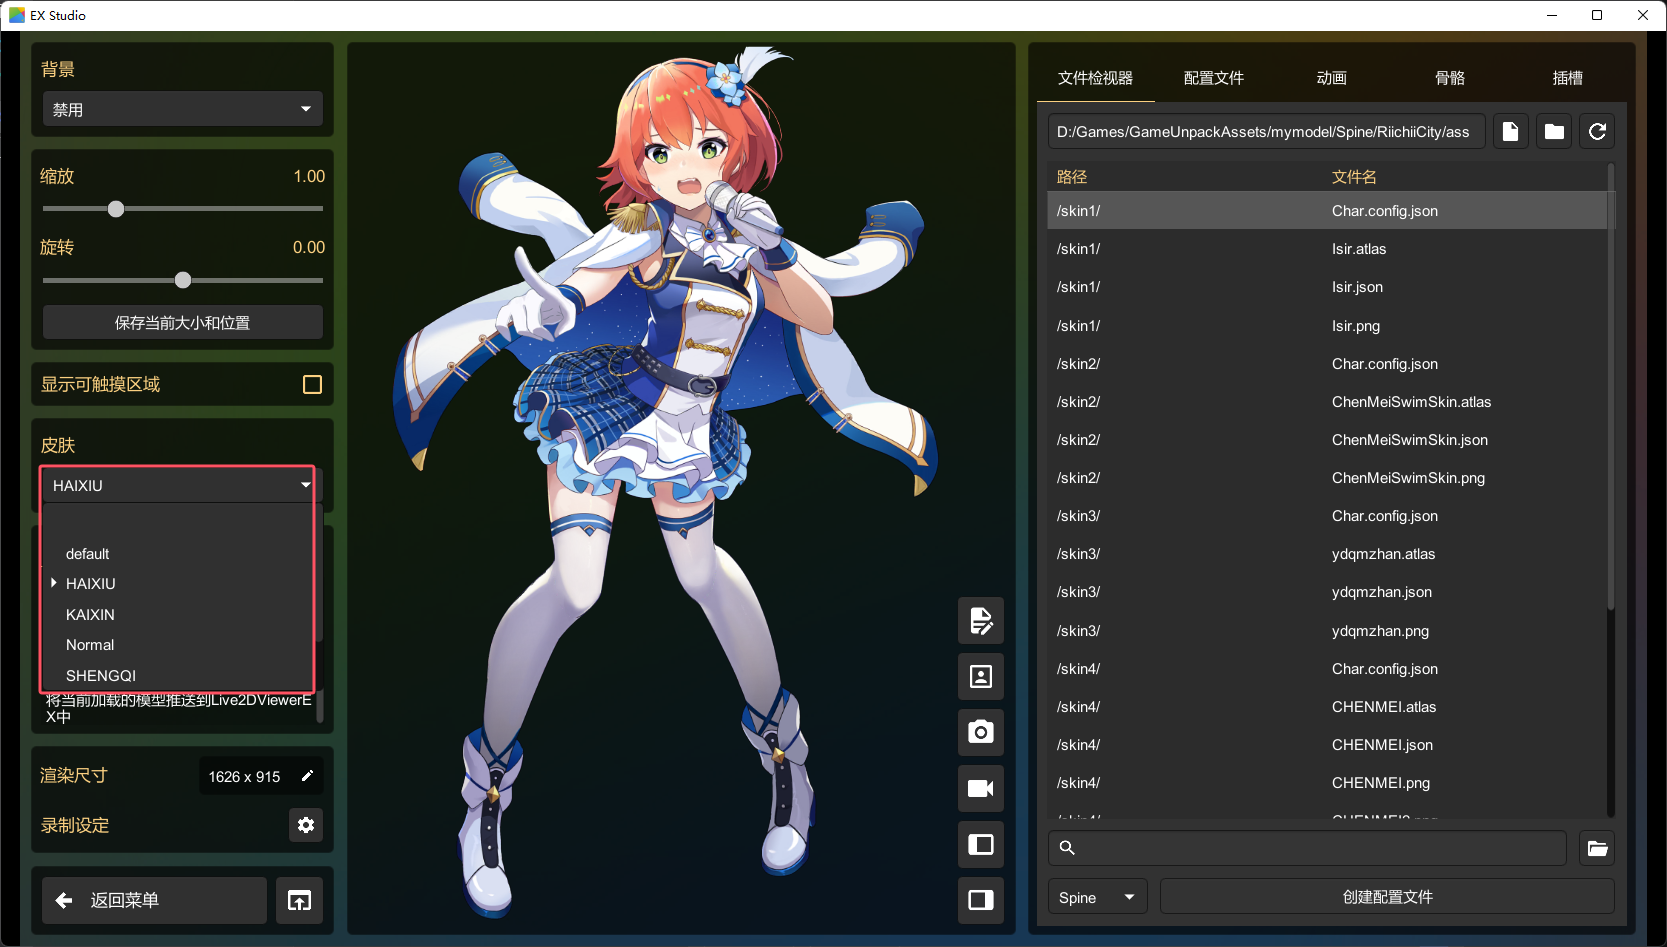1667x947 pixels.
Task: Click the portrait icon beside the preview
Action: coord(981,677)
